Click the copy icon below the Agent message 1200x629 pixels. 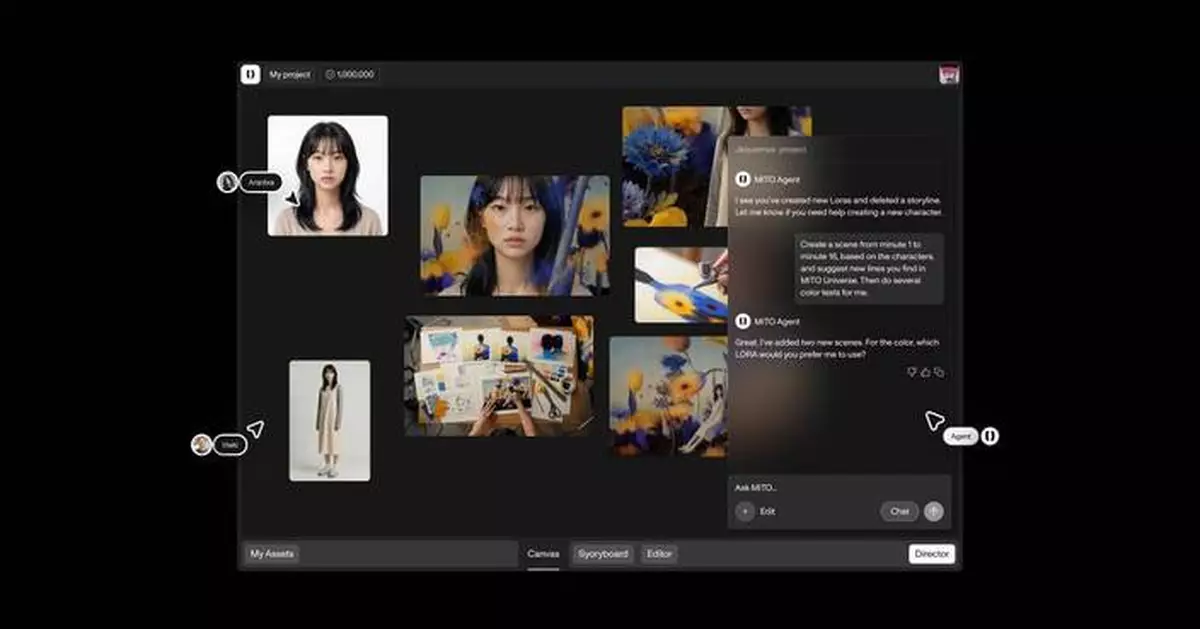[x=938, y=373]
